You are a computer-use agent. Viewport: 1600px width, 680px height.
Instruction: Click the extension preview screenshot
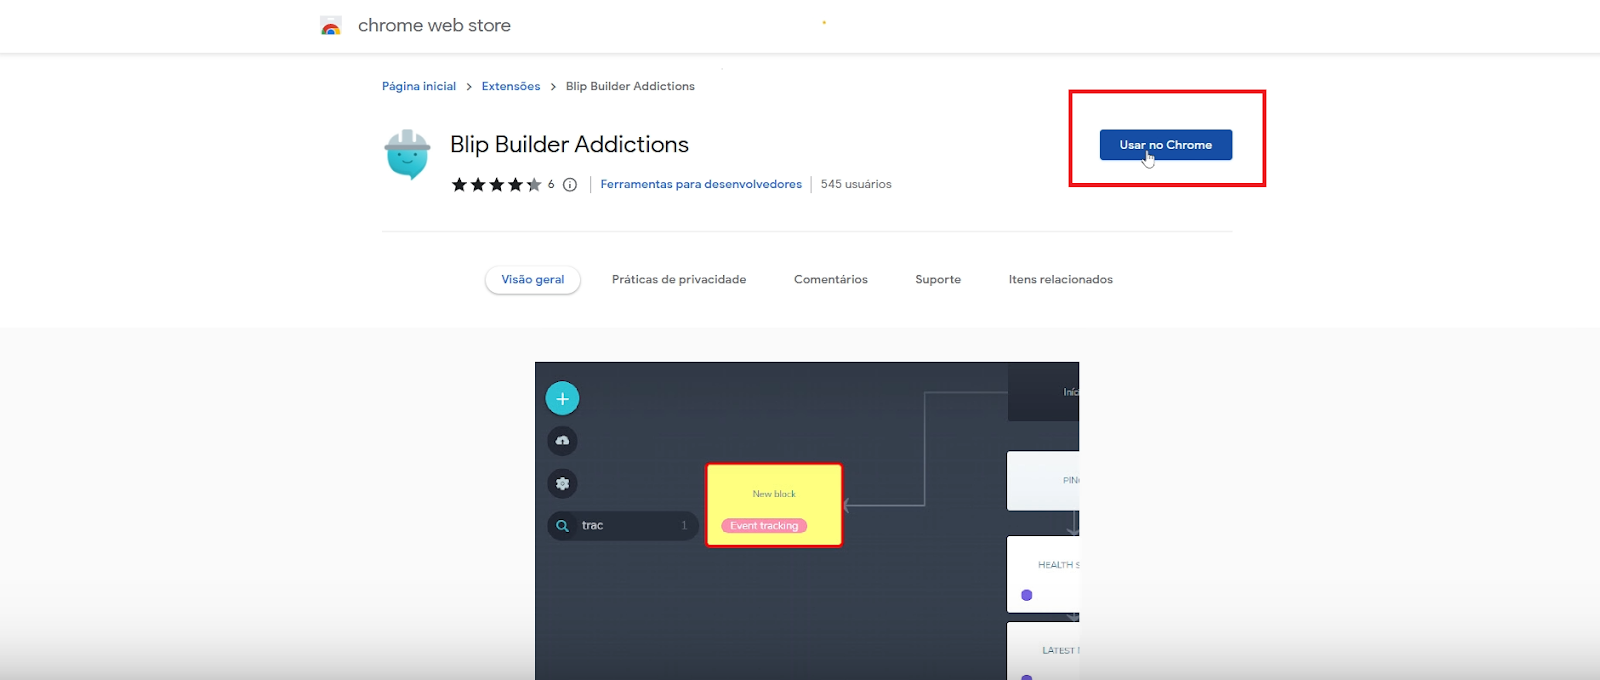807,521
